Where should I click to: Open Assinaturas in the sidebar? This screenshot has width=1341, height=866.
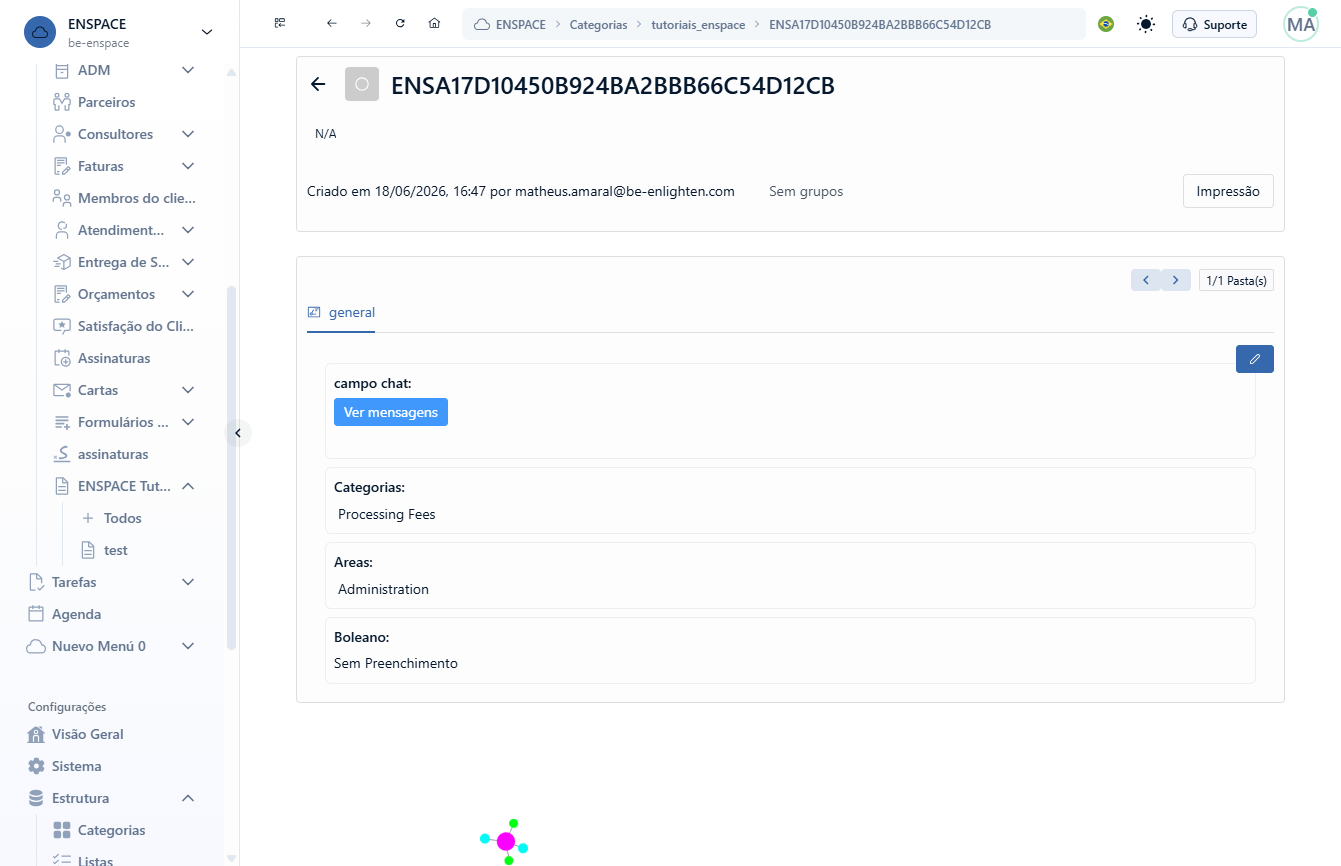[x=114, y=358]
